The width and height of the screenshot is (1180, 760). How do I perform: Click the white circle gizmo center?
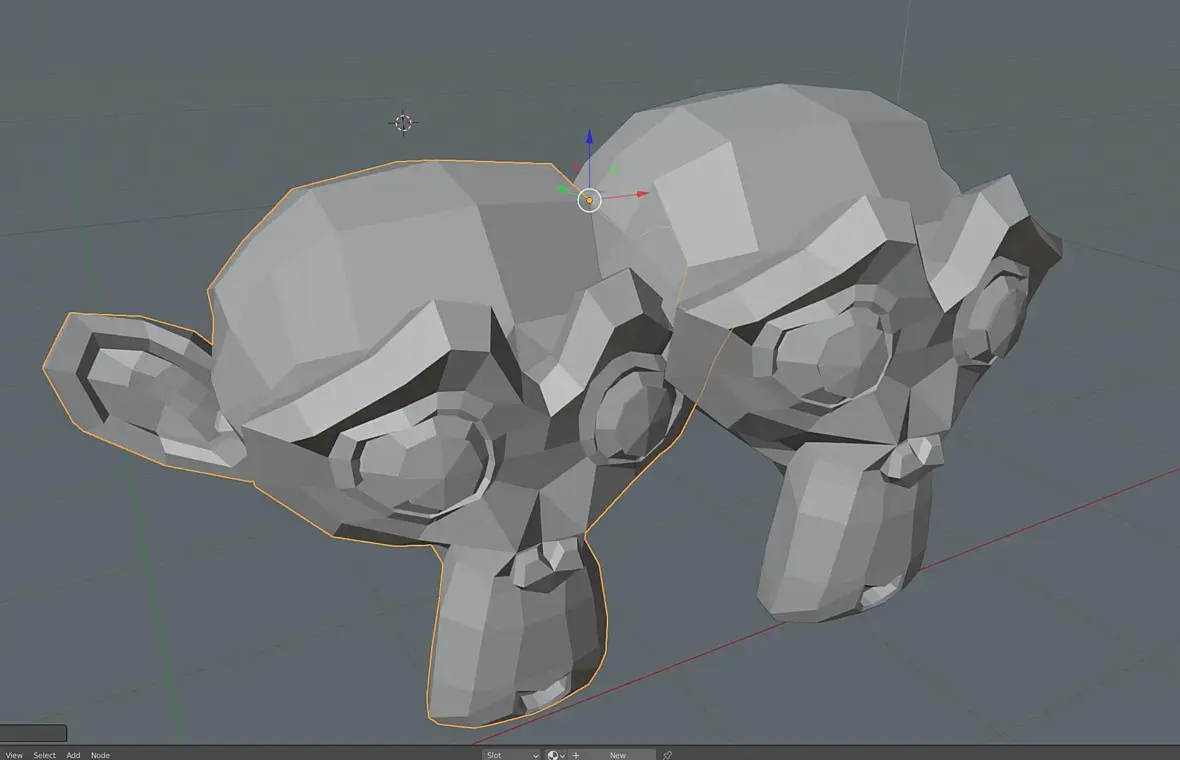point(589,200)
